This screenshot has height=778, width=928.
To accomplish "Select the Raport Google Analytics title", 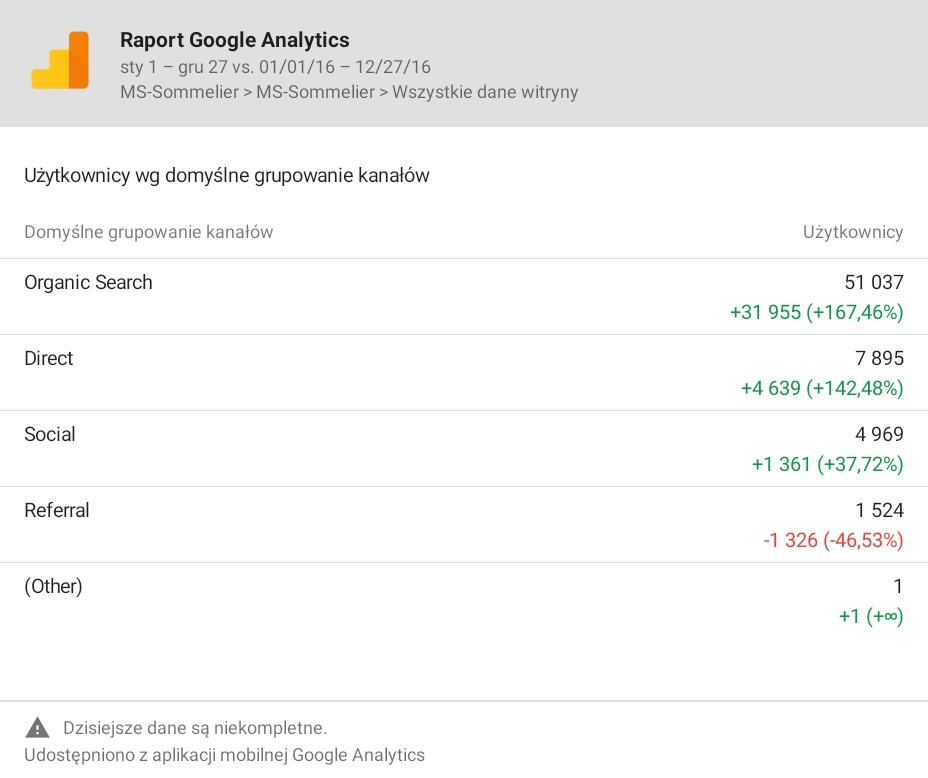I will (234, 40).
